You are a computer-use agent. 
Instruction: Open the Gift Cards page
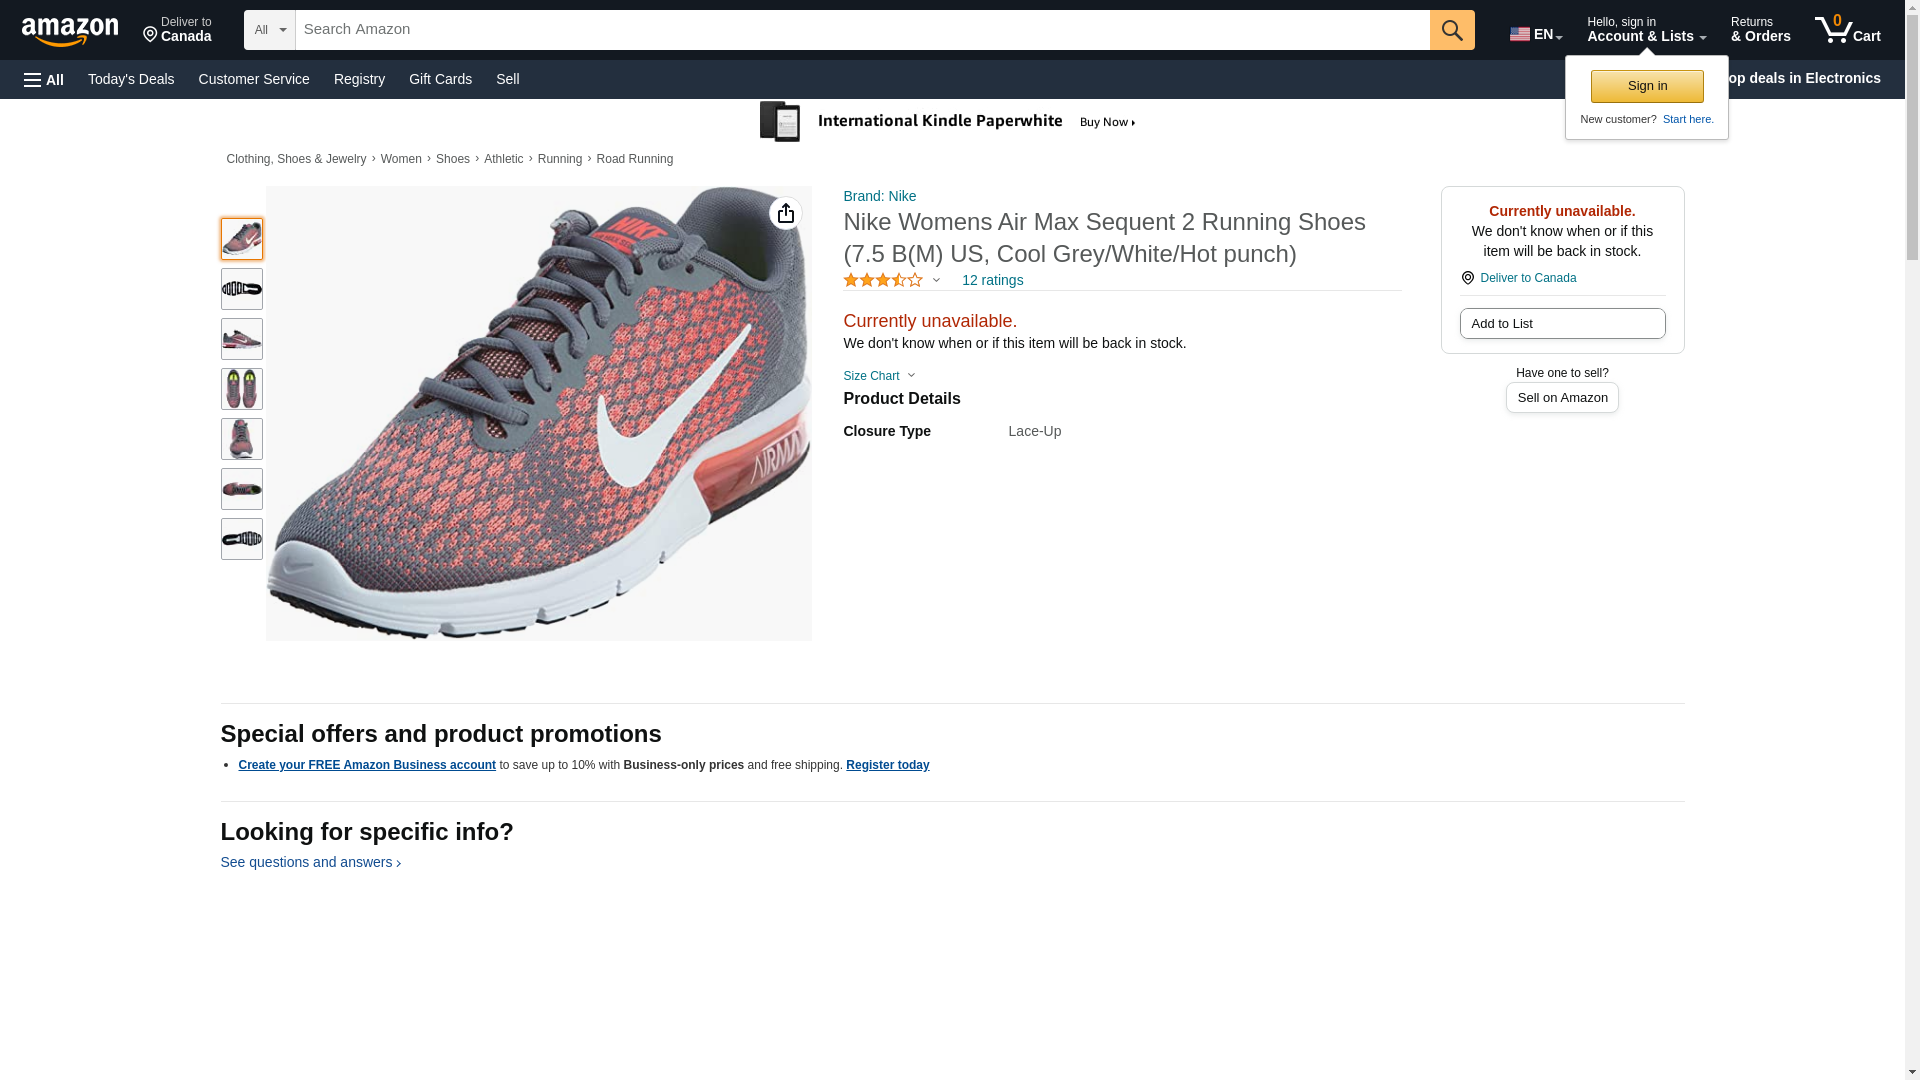(440, 79)
